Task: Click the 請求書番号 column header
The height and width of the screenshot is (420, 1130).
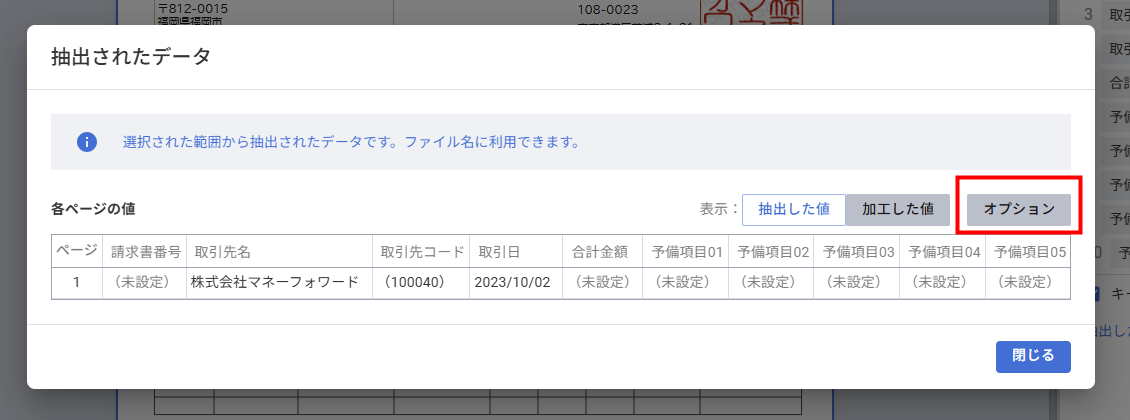Action: tap(144, 251)
